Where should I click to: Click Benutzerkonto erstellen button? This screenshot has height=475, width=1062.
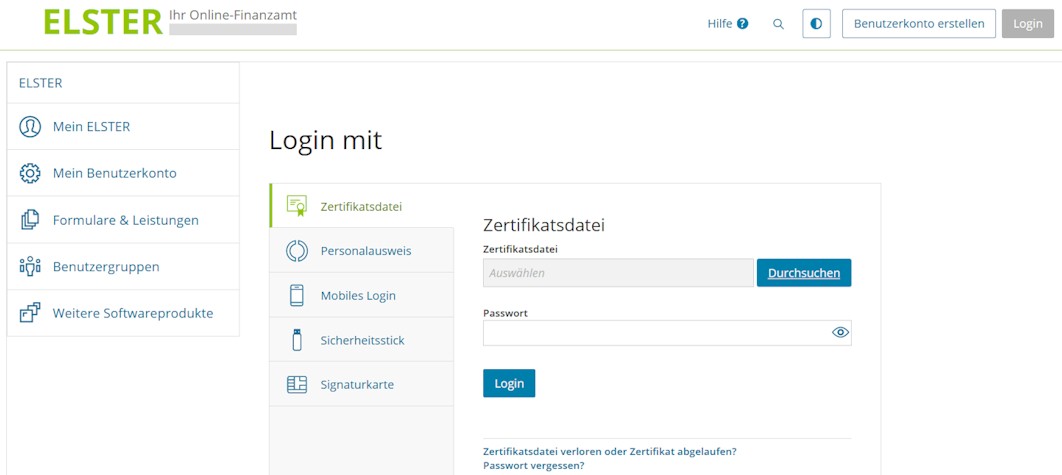click(x=919, y=24)
